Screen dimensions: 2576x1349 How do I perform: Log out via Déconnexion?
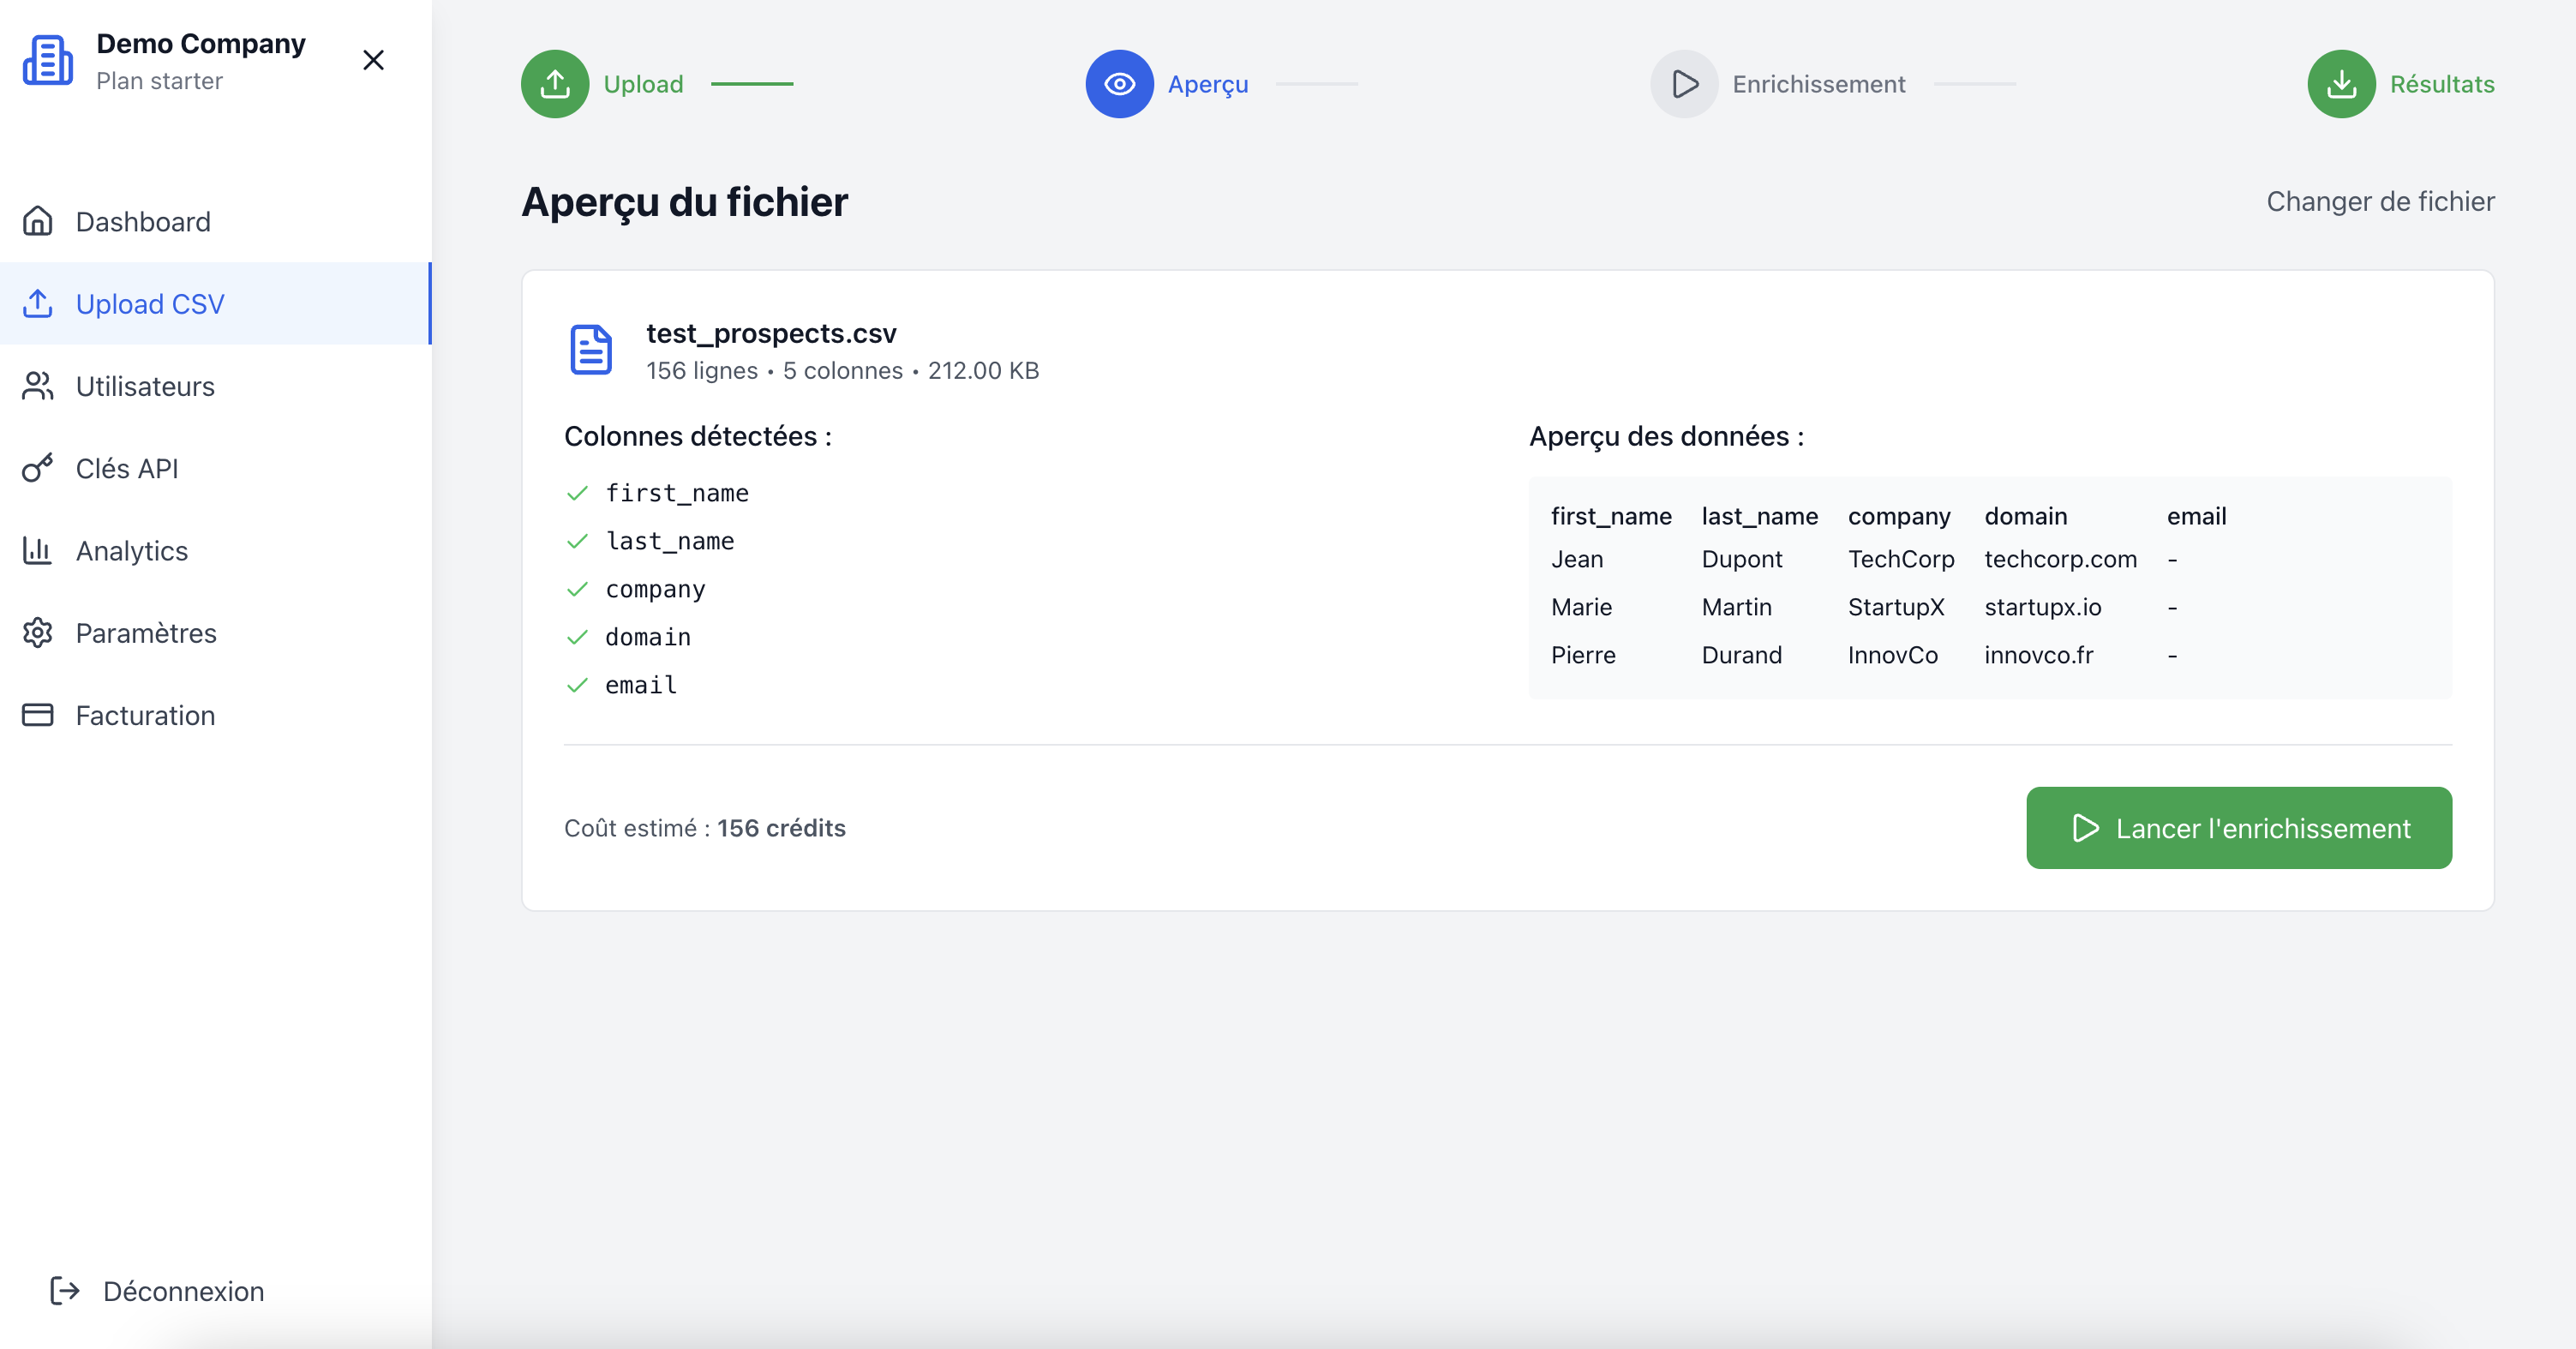(183, 1291)
